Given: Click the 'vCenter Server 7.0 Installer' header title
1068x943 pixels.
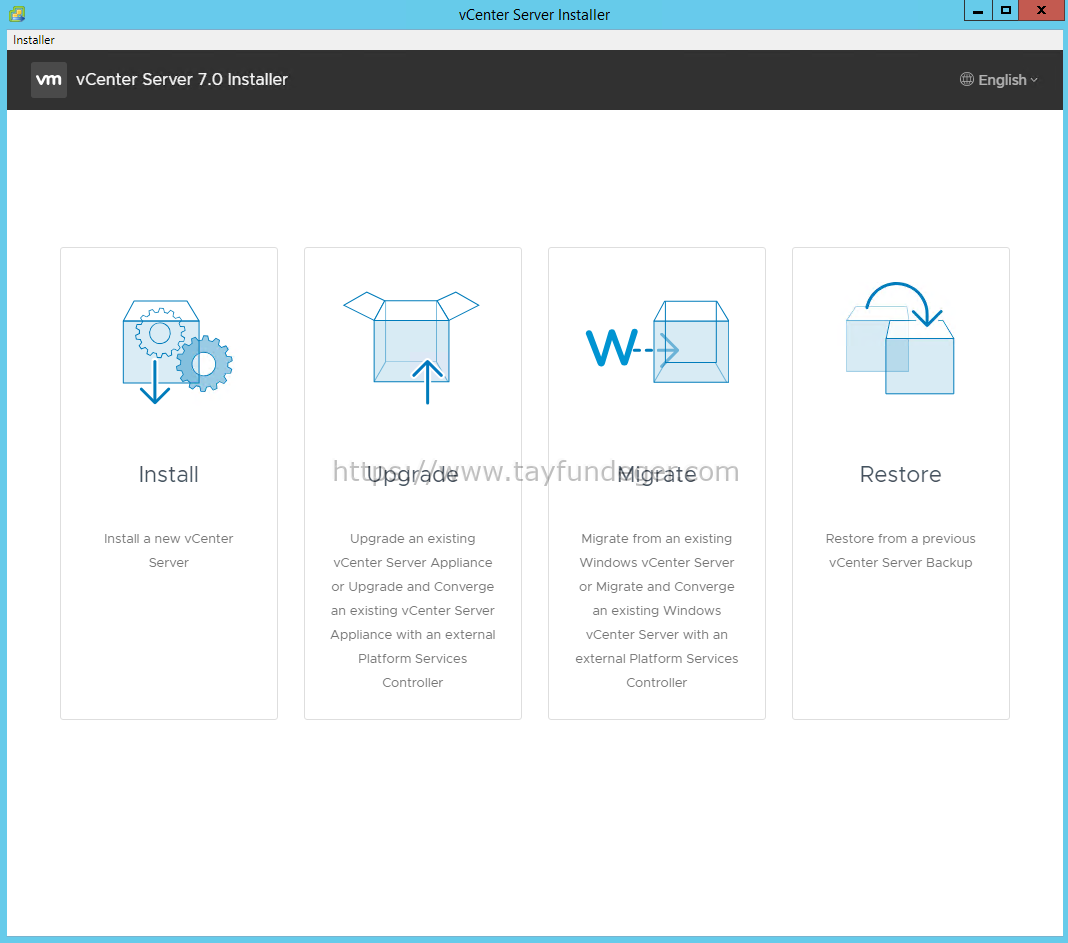Looking at the screenshot, I should [182, 80].
